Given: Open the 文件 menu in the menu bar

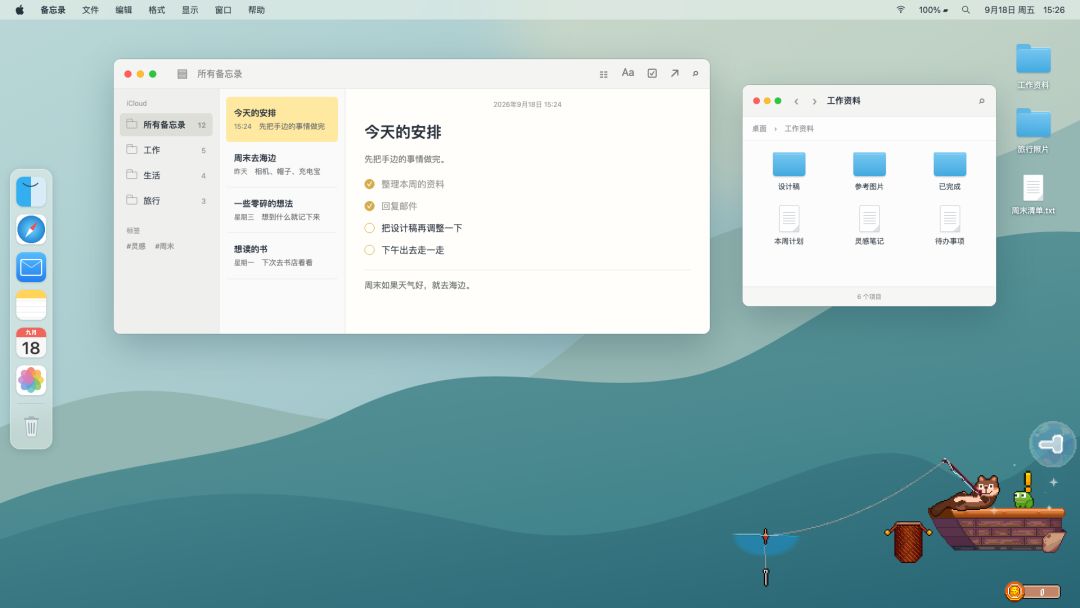Looking at the screenshot, I should pos(90,10).
